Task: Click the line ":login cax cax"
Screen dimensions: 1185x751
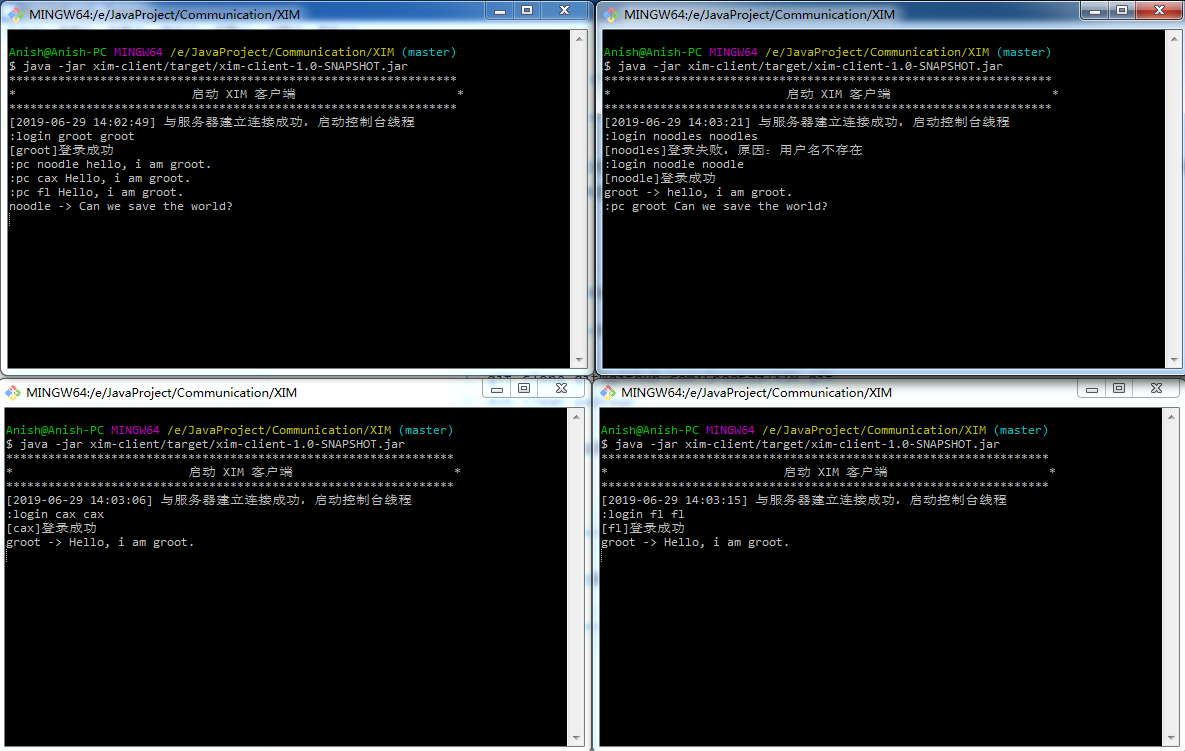Action: click(55, 514)
